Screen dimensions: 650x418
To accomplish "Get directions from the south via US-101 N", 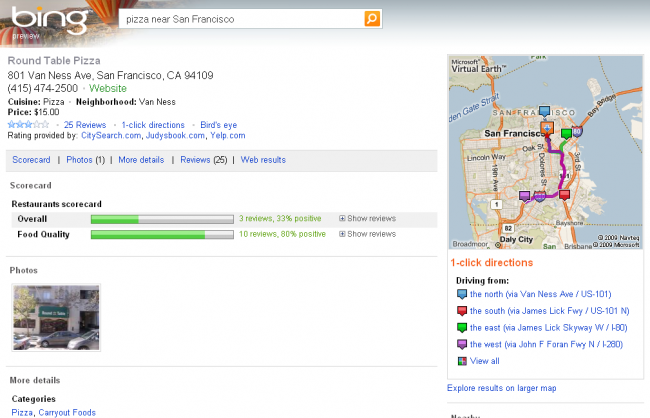I will pyautogui.click(x=550, y=311).
